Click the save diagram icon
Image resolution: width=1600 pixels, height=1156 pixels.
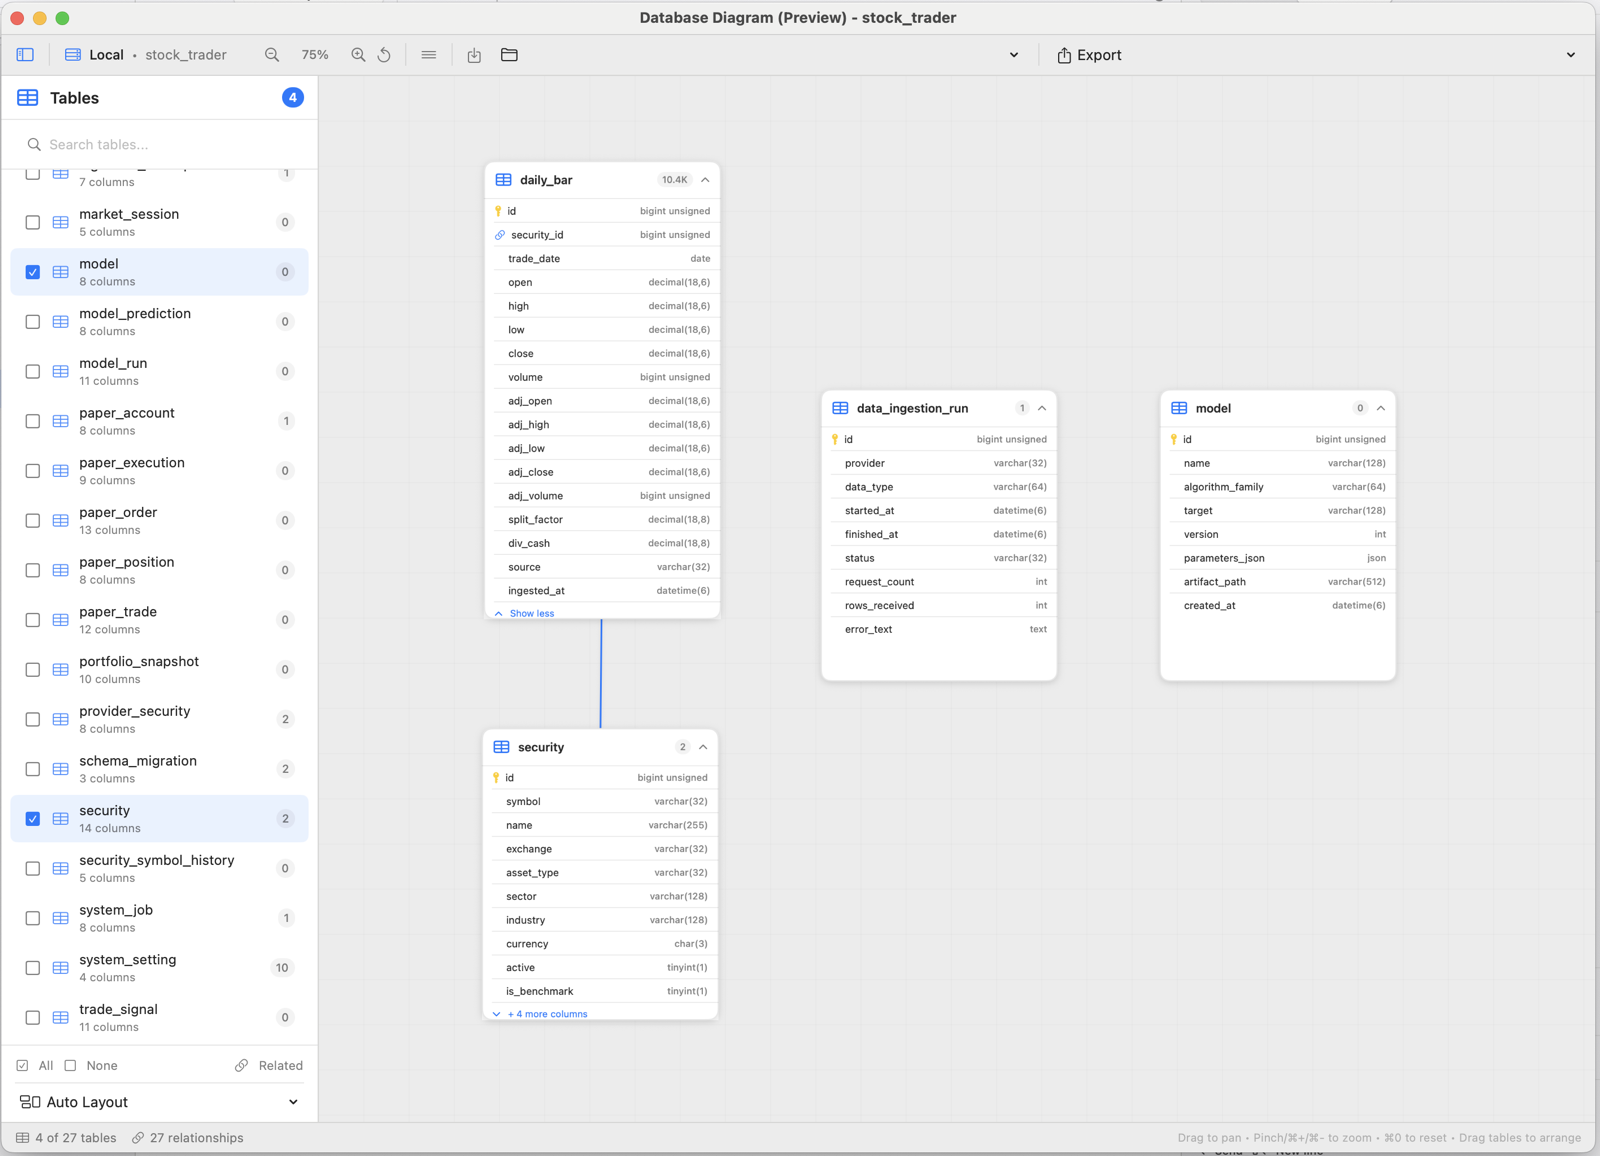click(x=474, y=55)
